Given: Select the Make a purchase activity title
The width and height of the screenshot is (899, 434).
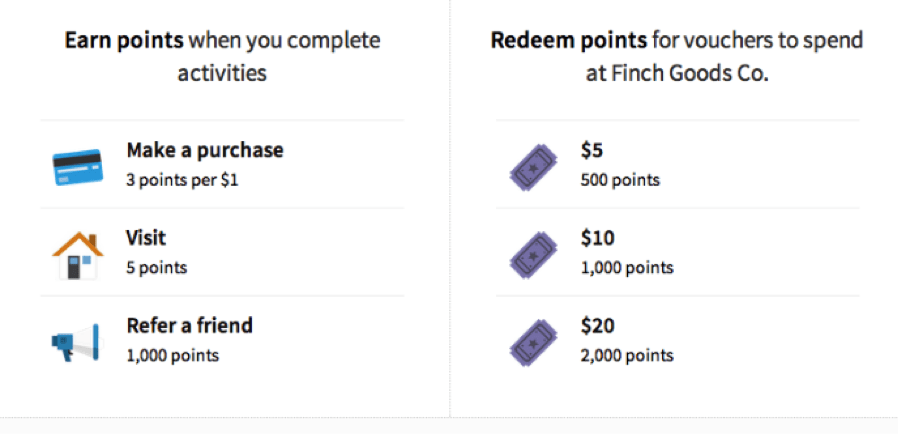Looking at the screenshot, I should pyautogui.click(x=205, y=150).
